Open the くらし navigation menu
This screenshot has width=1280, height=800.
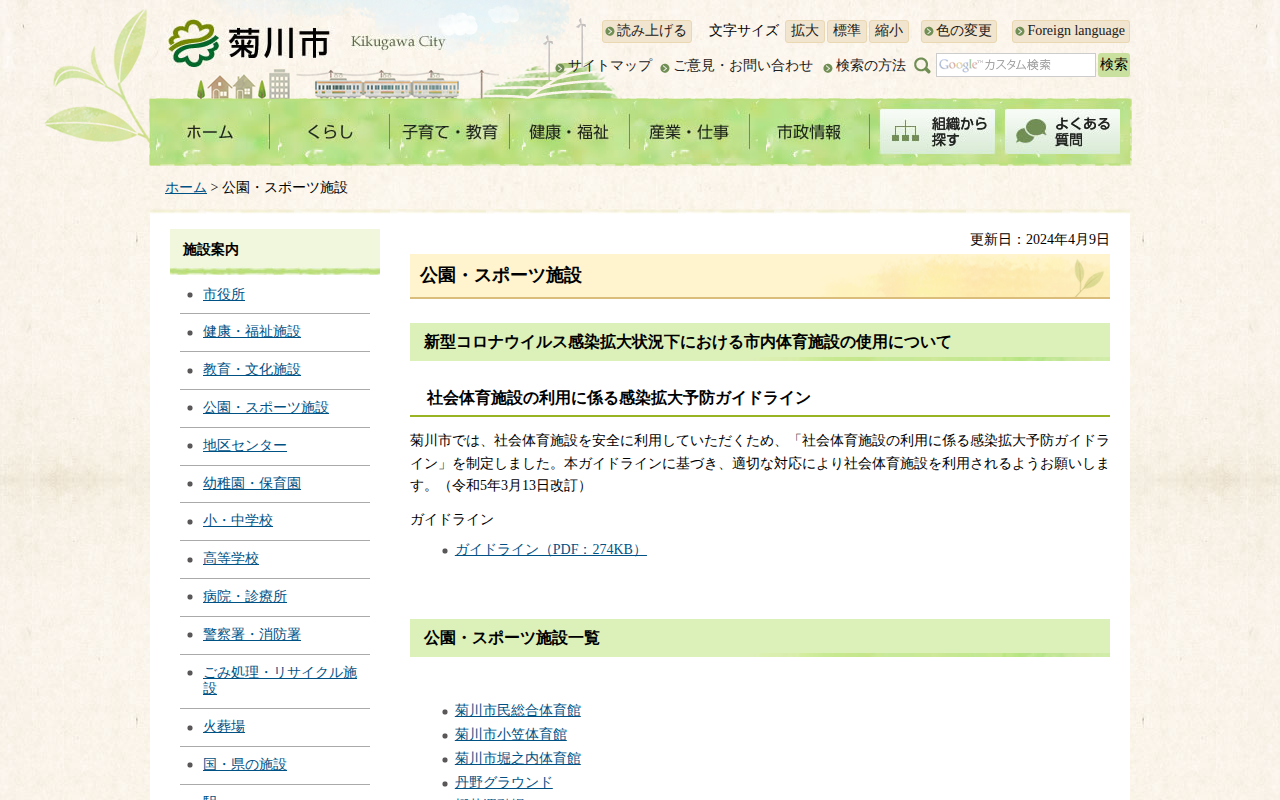329,132
